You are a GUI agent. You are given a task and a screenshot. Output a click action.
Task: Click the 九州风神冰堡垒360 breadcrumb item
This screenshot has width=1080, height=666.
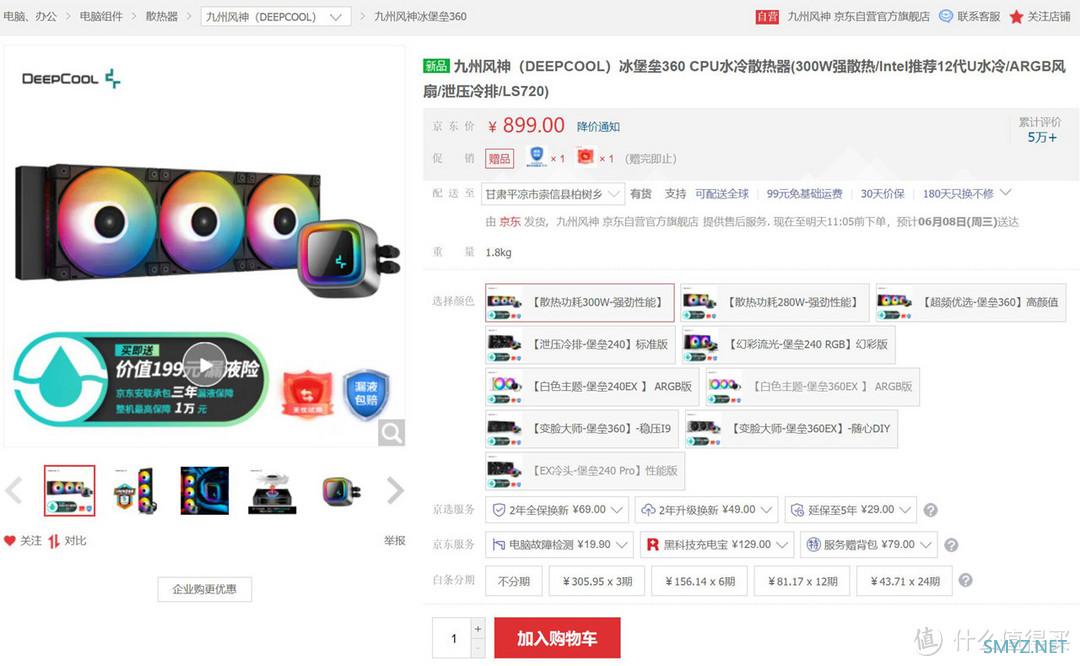click(420, 17)
